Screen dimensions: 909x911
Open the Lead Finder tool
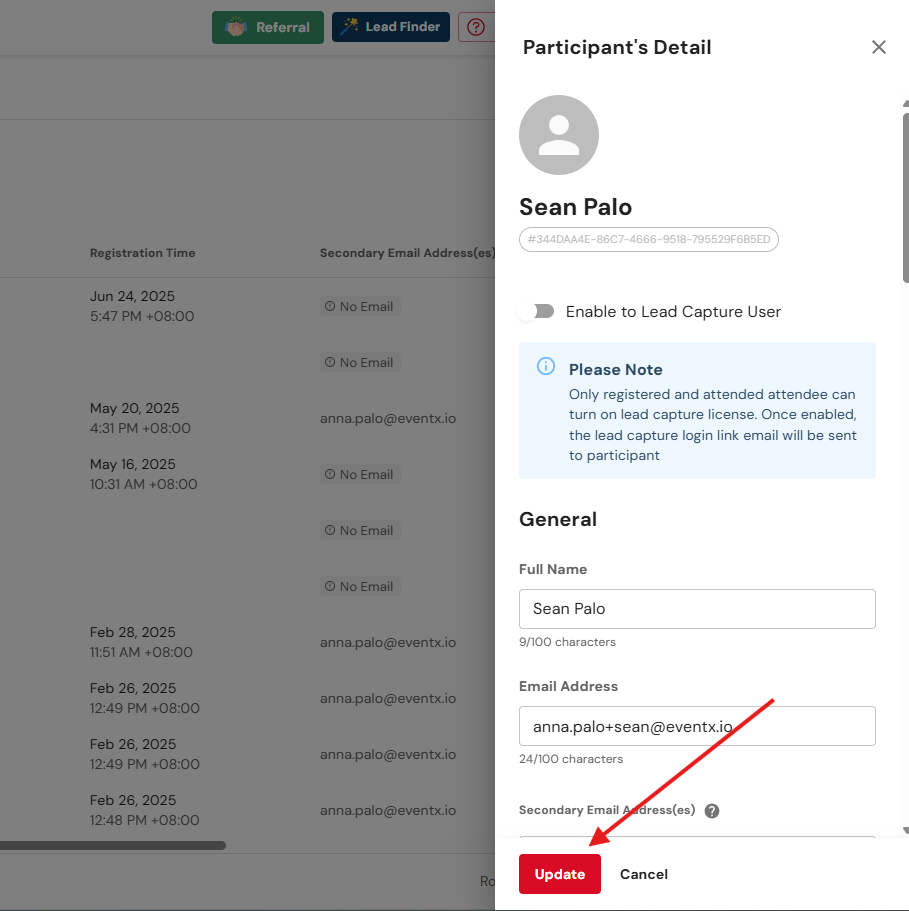[x=391, y=27]
